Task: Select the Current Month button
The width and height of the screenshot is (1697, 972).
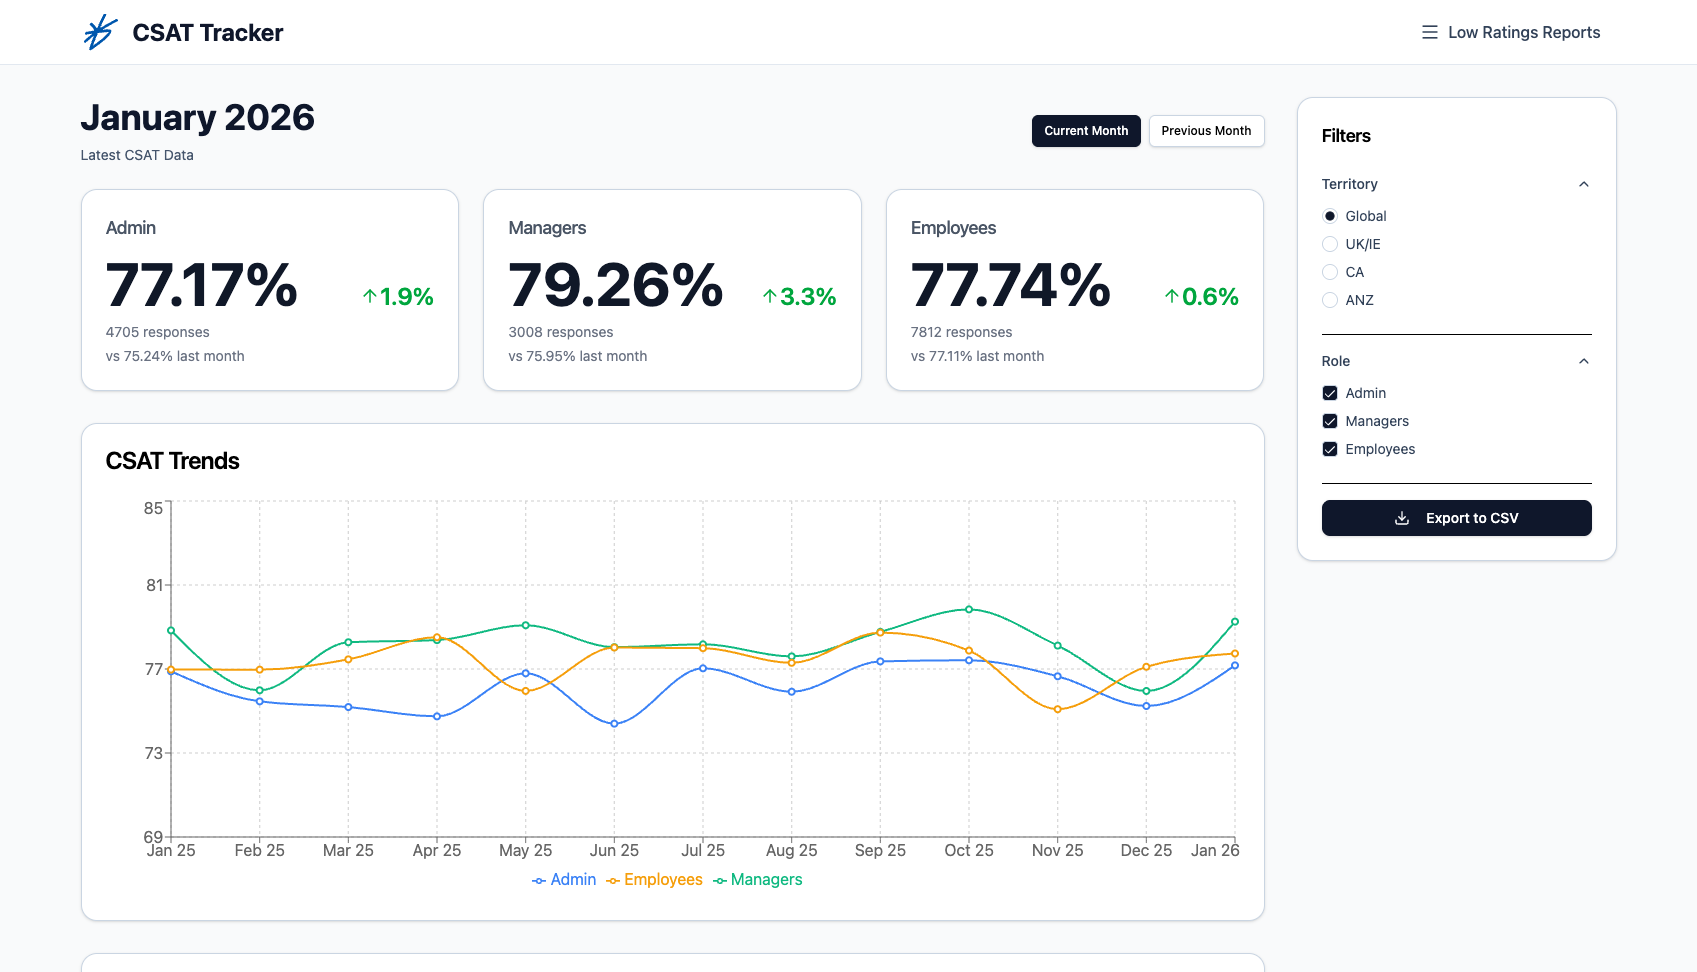Action: tap(1086, 131)
